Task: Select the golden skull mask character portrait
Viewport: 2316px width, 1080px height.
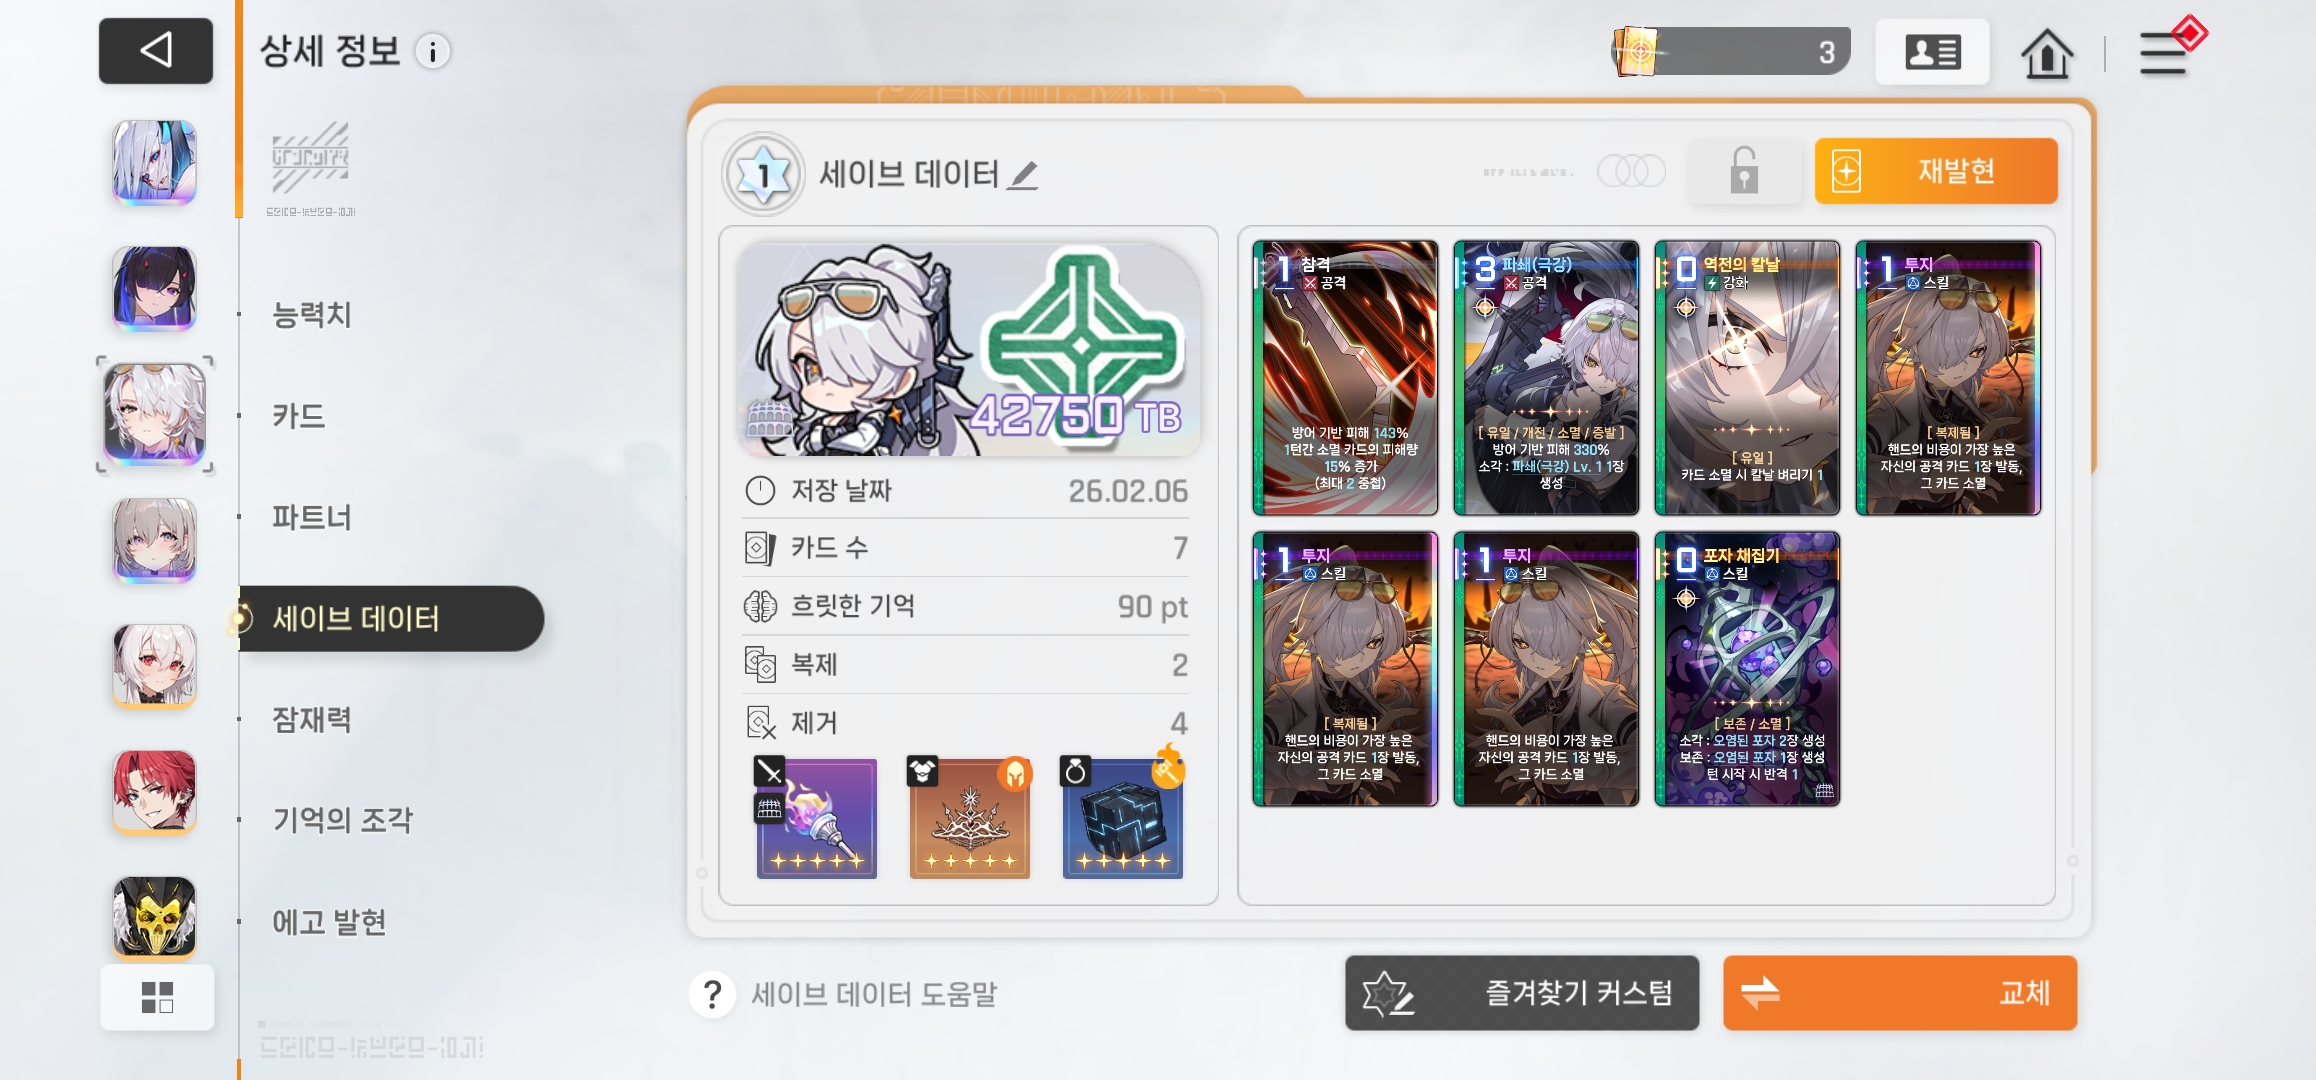Action: point(154,917)
